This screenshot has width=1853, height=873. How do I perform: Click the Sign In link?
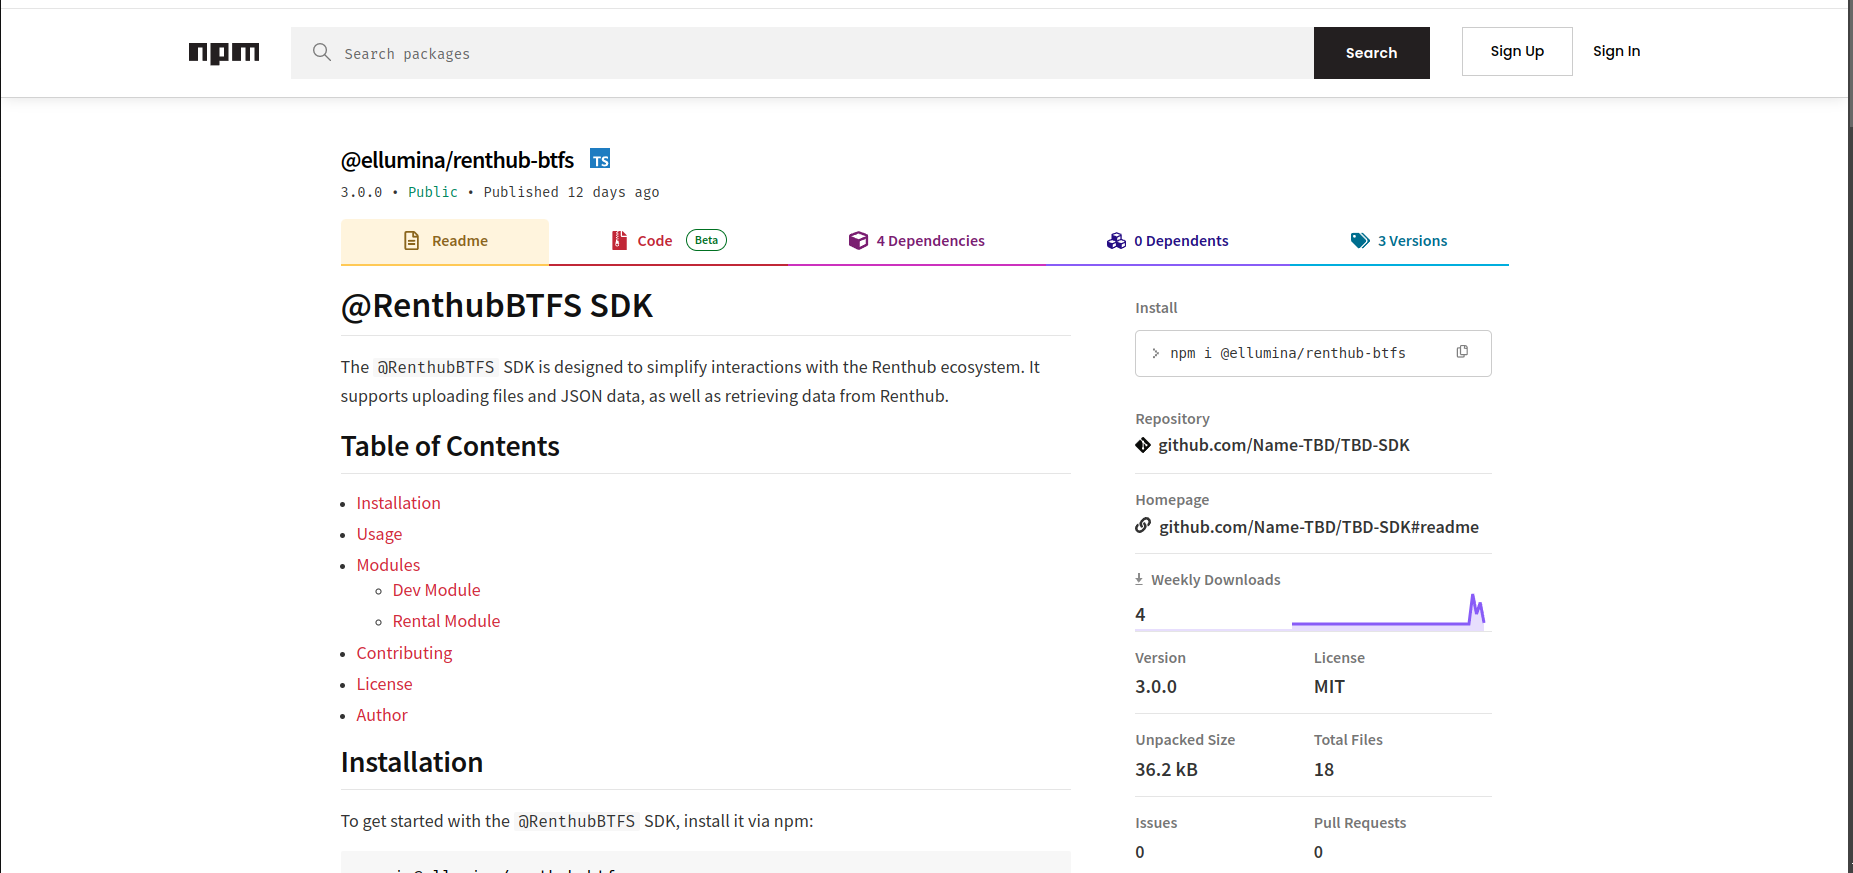(x=1616, y=51)
